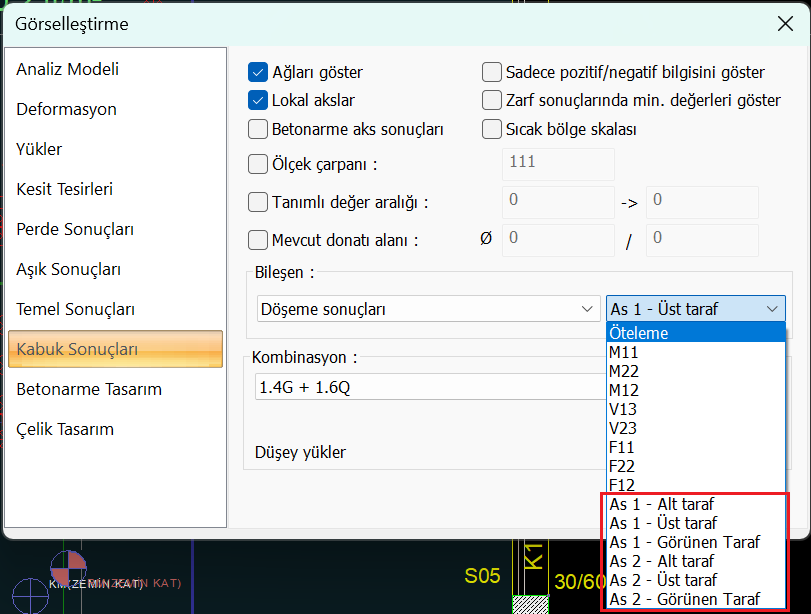Open the Betonarme Tasarım section
811x614 pixels.
pos(89,389)
